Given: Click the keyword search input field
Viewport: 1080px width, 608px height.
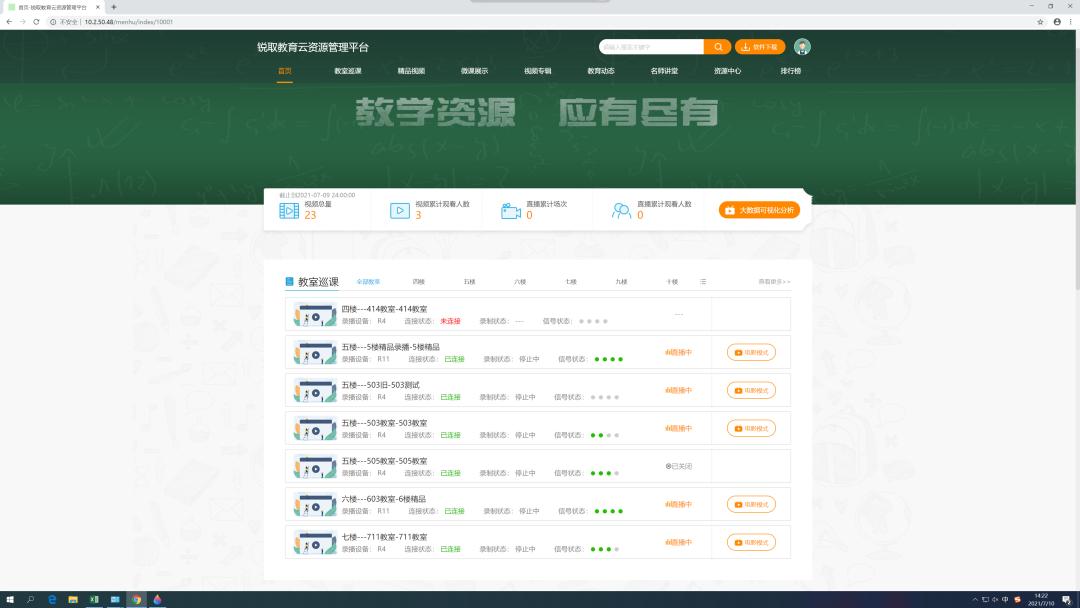Looking at the screenshot, I should click(x=650, y=47).
